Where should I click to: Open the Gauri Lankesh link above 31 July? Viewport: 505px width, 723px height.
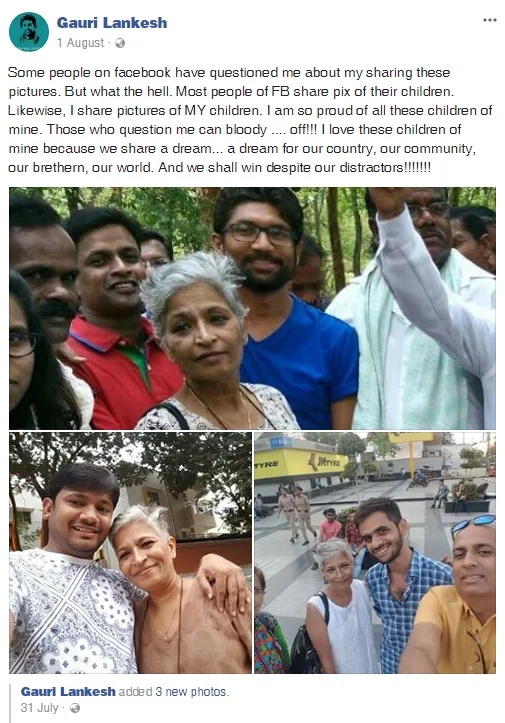[68, 692]
